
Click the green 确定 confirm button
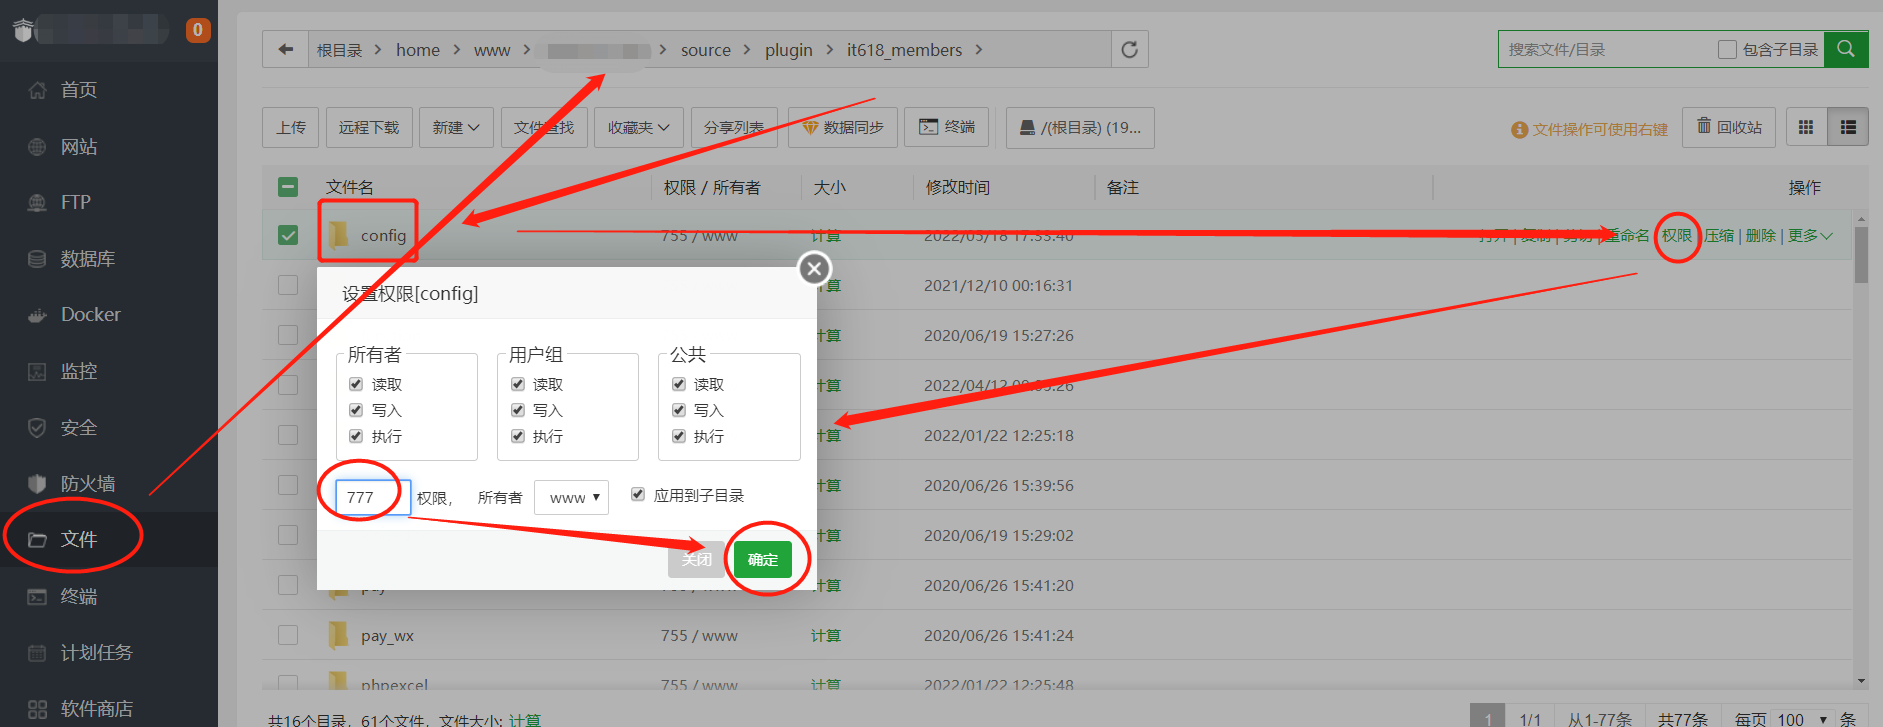click(762, 559)
